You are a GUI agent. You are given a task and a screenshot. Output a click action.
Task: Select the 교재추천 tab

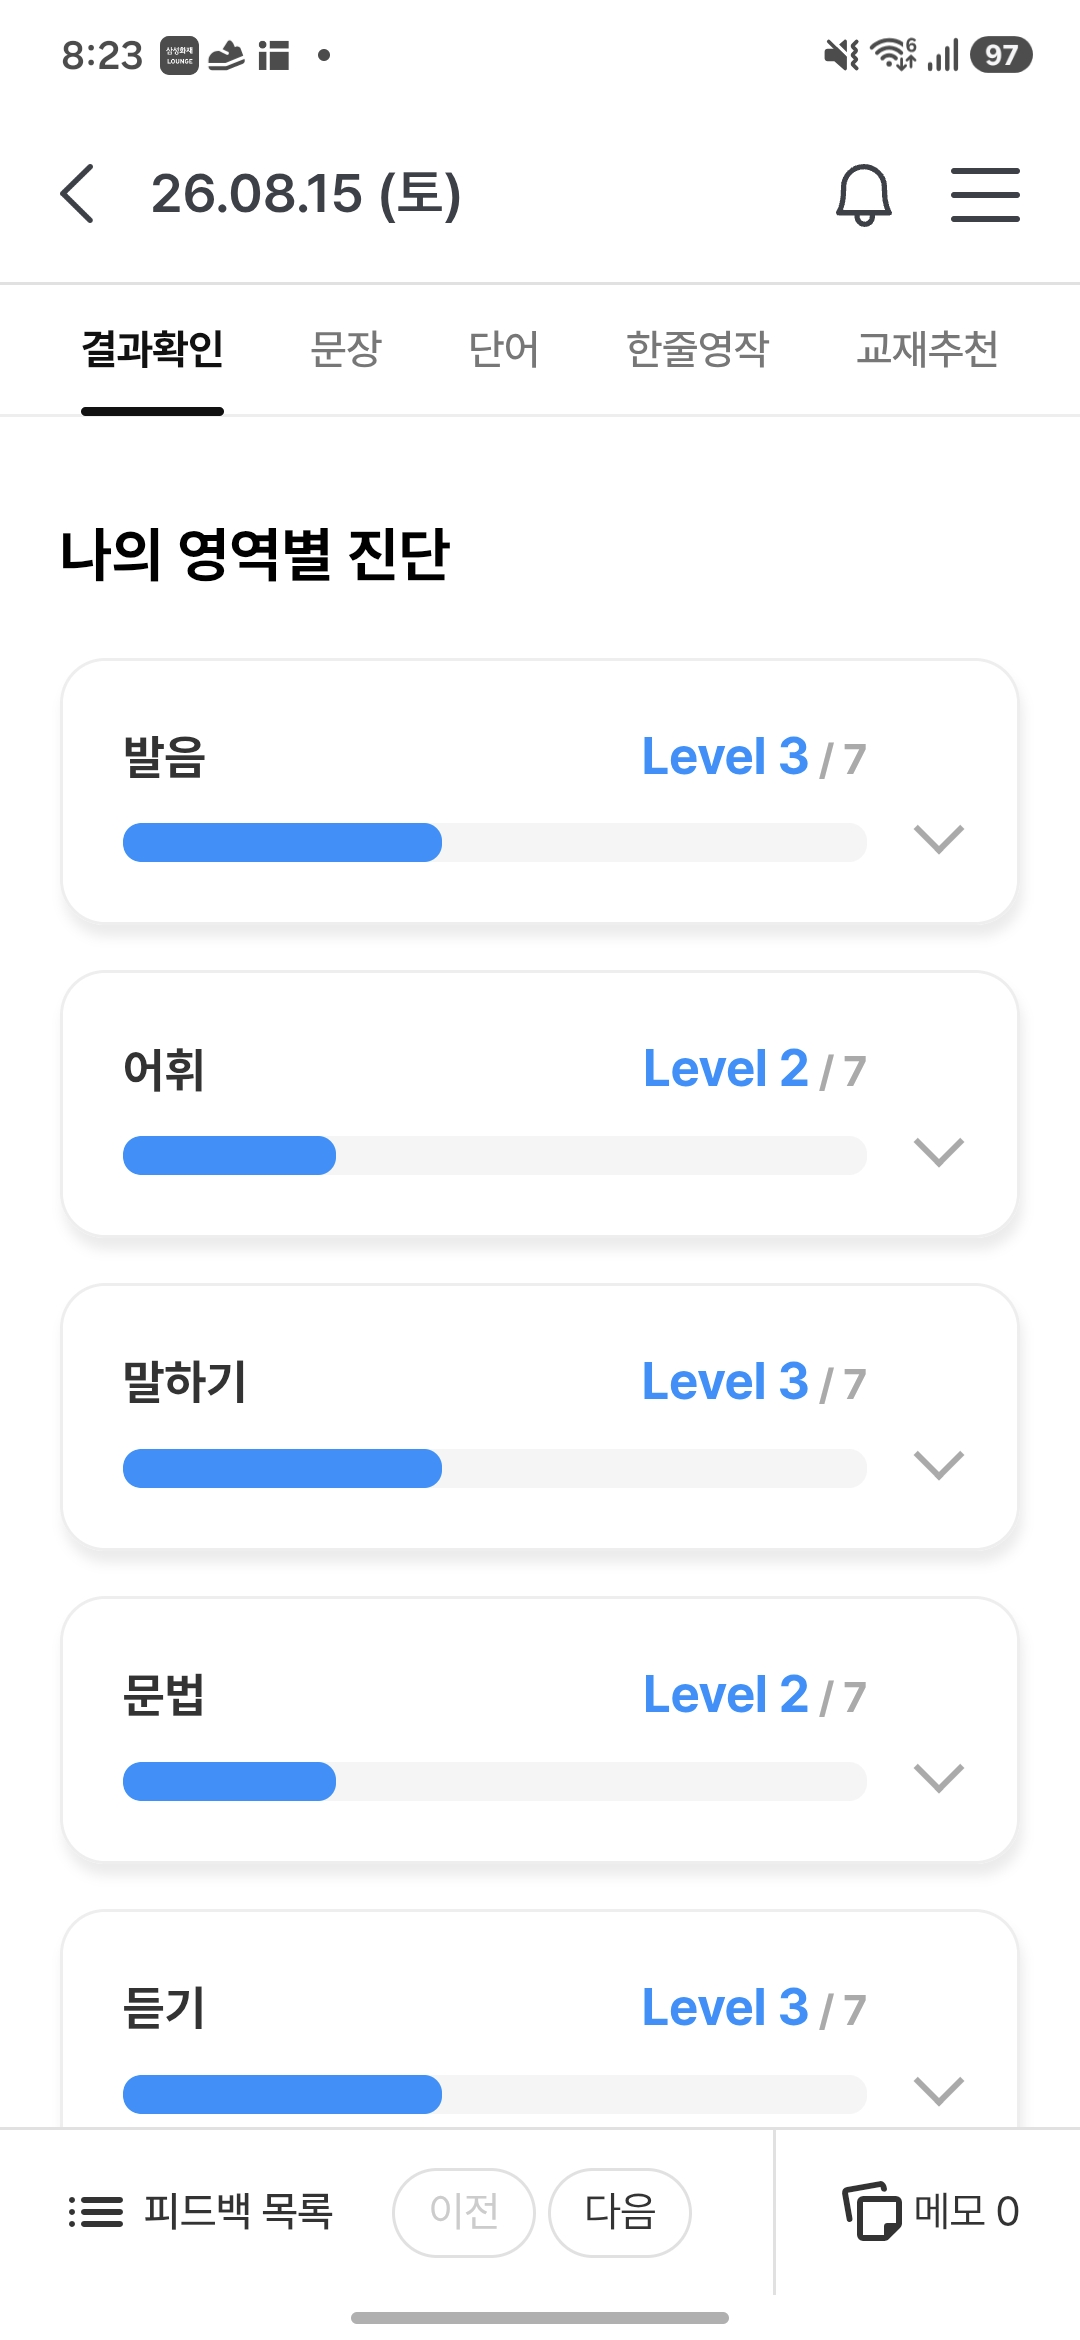tap(928, 349)
